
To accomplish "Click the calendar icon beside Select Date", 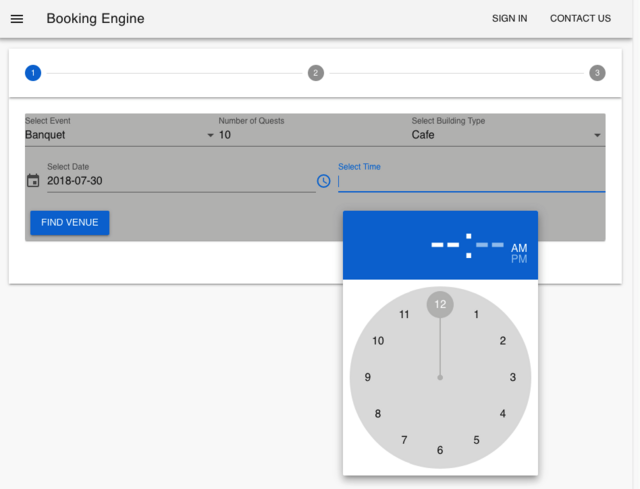I will 33,181.
